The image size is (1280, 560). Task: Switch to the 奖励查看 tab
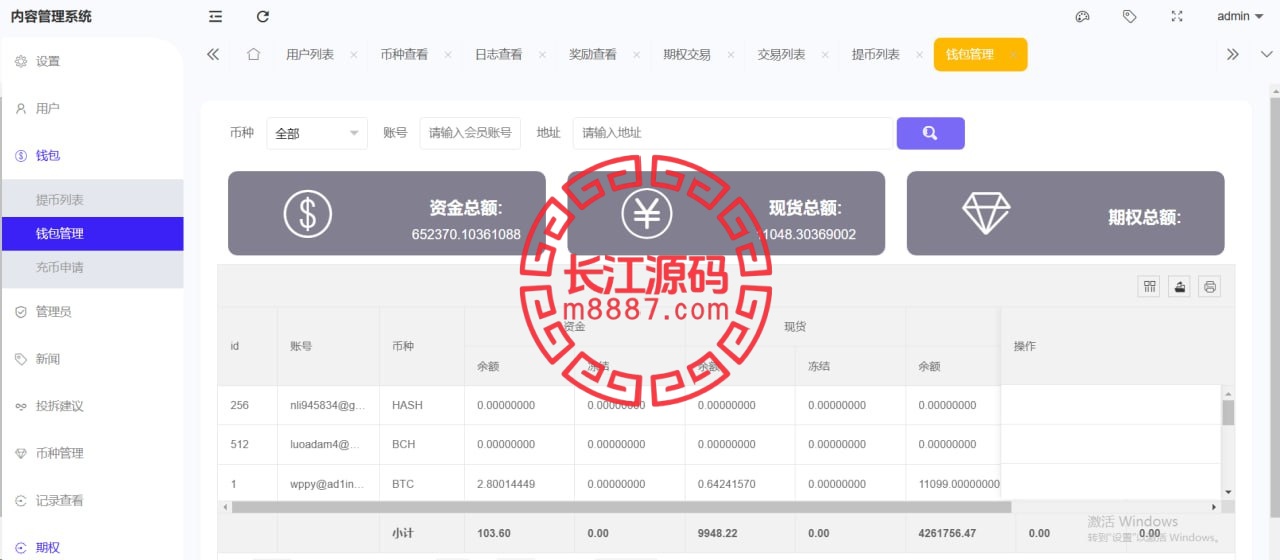(x=593, y=55)
